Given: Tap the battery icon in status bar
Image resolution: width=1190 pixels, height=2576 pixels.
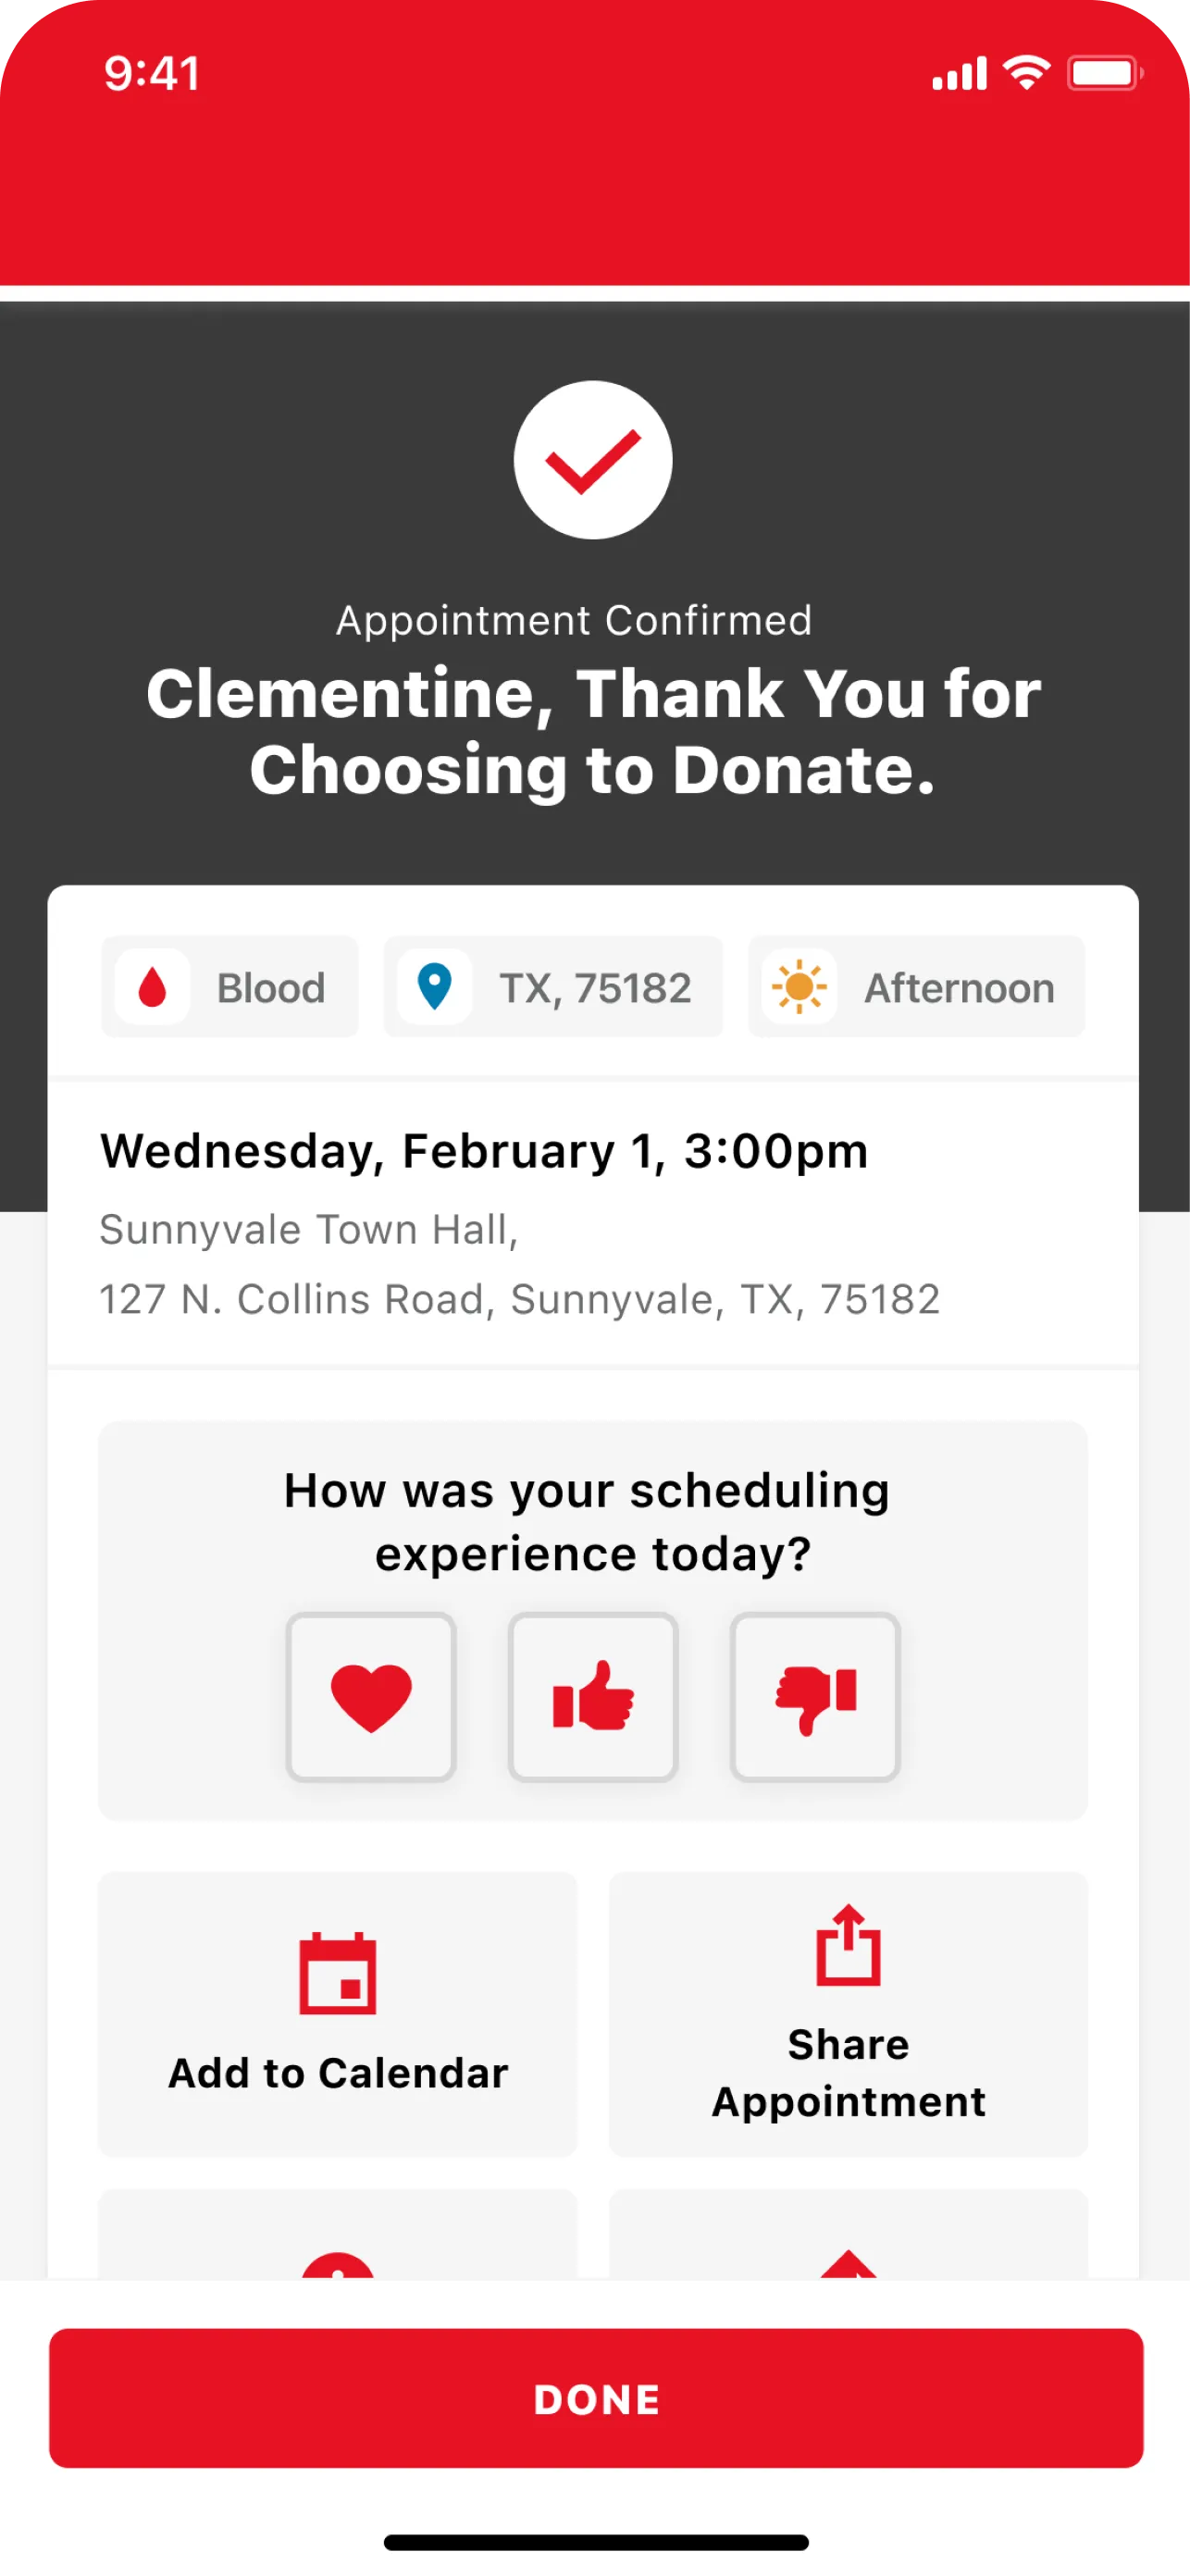Looking at the screenshot, I should tap(1104, 73).
